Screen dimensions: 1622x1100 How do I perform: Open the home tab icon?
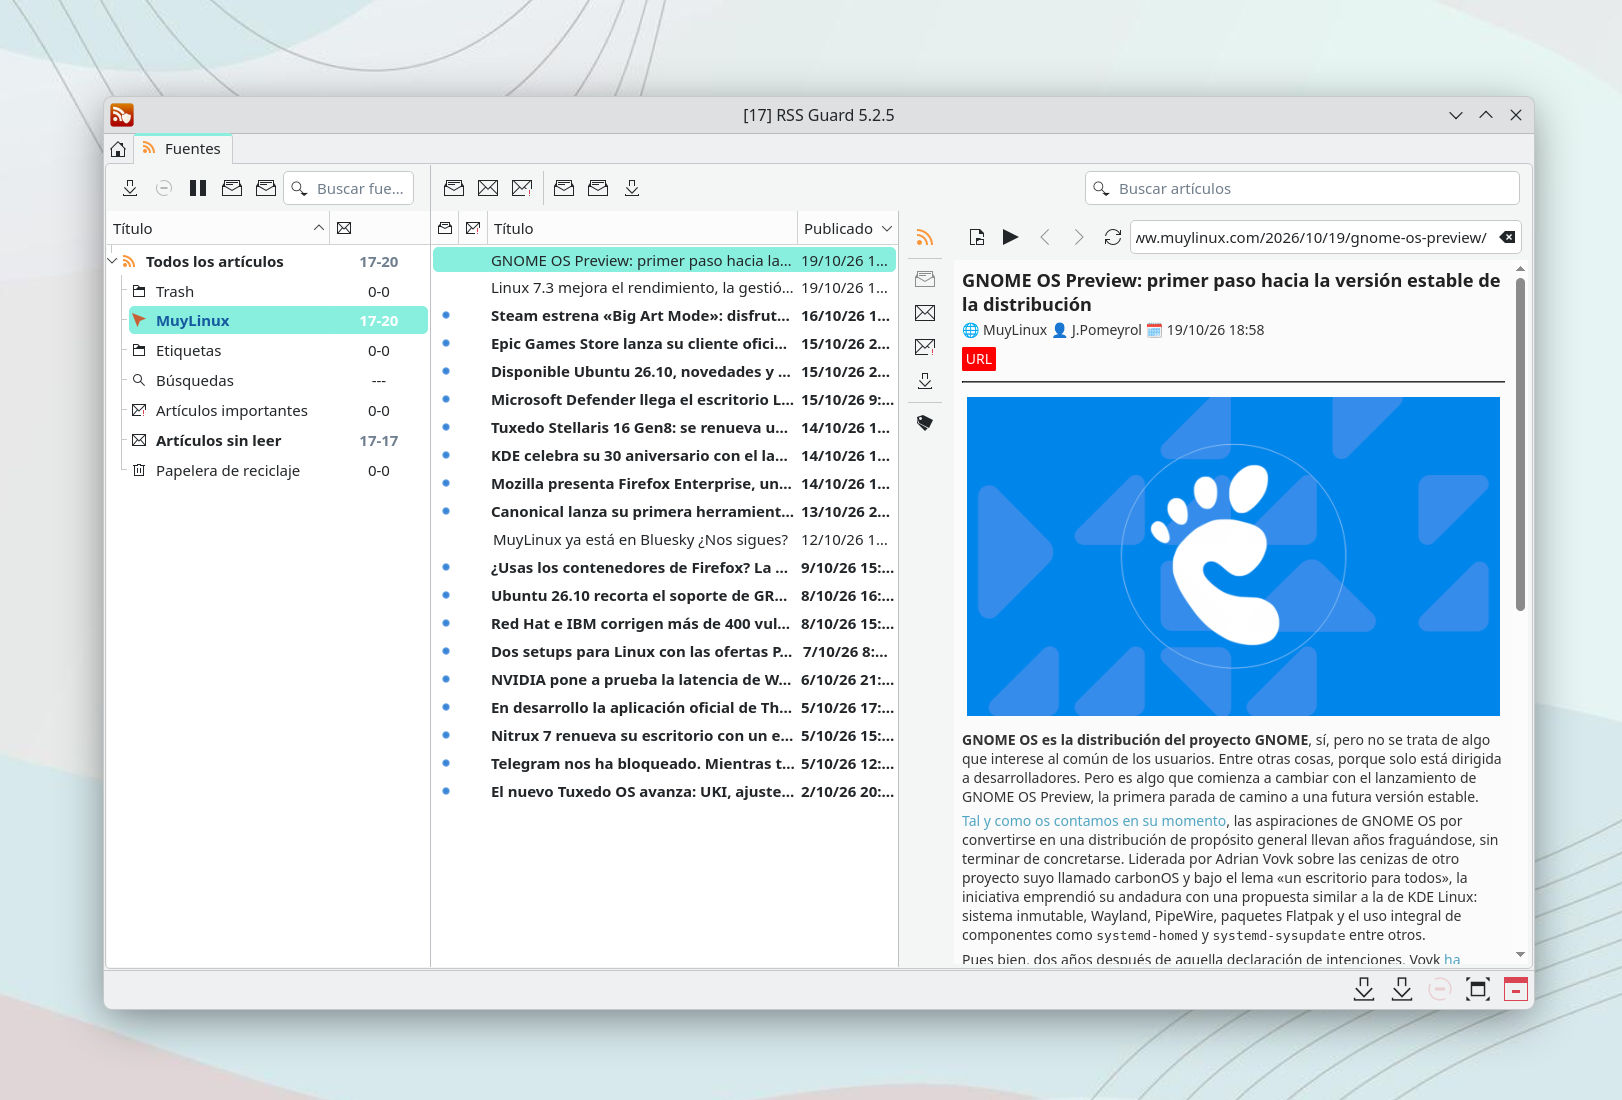coord(118,149)
